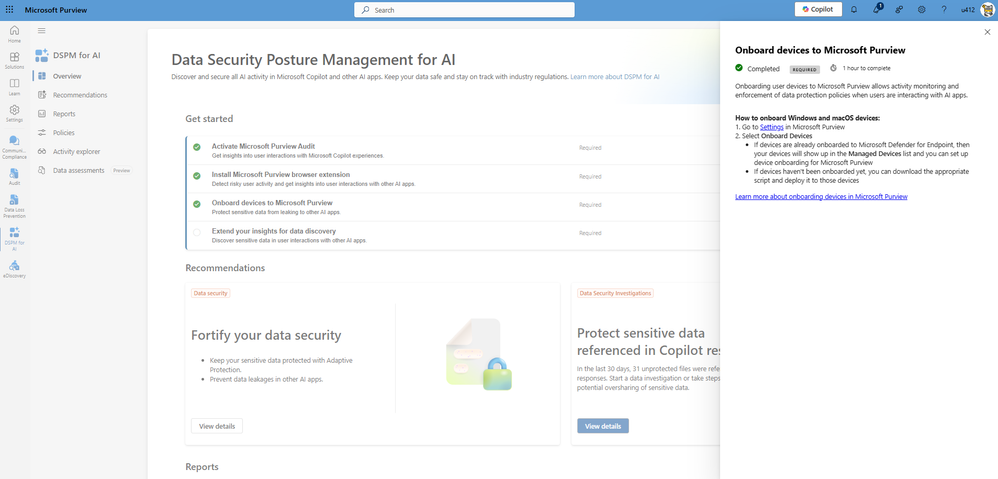This screenshot has width=998, height=479.
Task: Open Audit in left rail
Action: (14, 176)
